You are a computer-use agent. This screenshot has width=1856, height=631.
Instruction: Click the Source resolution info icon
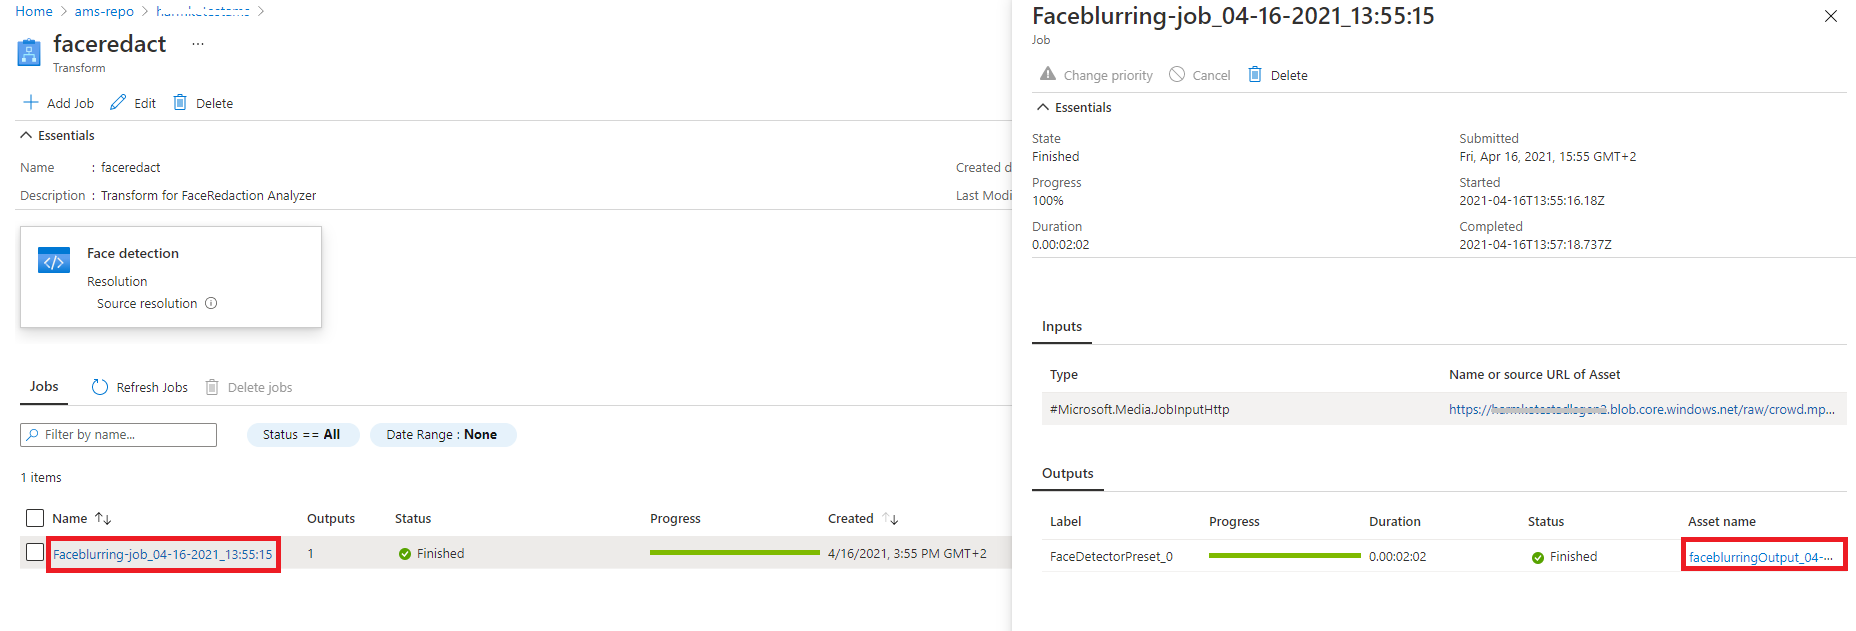(211, 304)
